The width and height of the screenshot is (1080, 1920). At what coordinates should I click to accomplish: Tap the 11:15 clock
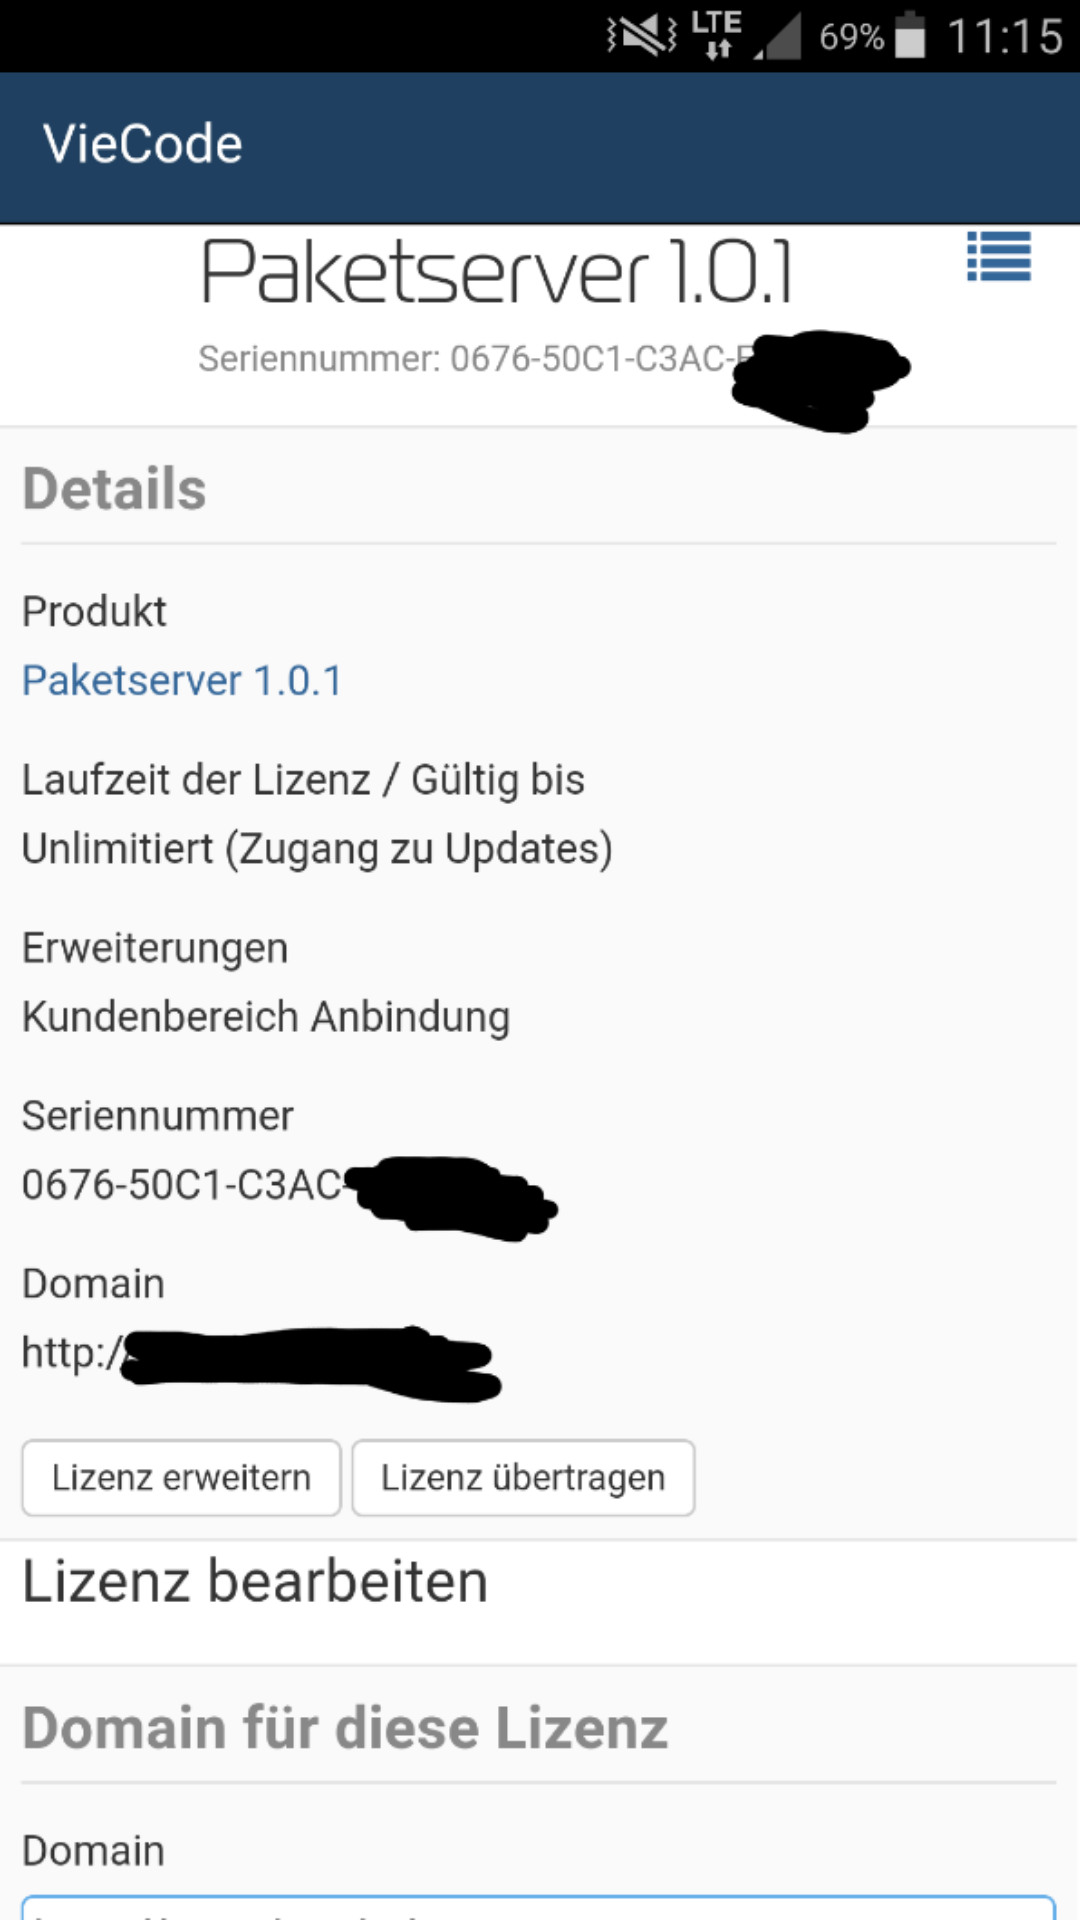(x=1004, y=37)
